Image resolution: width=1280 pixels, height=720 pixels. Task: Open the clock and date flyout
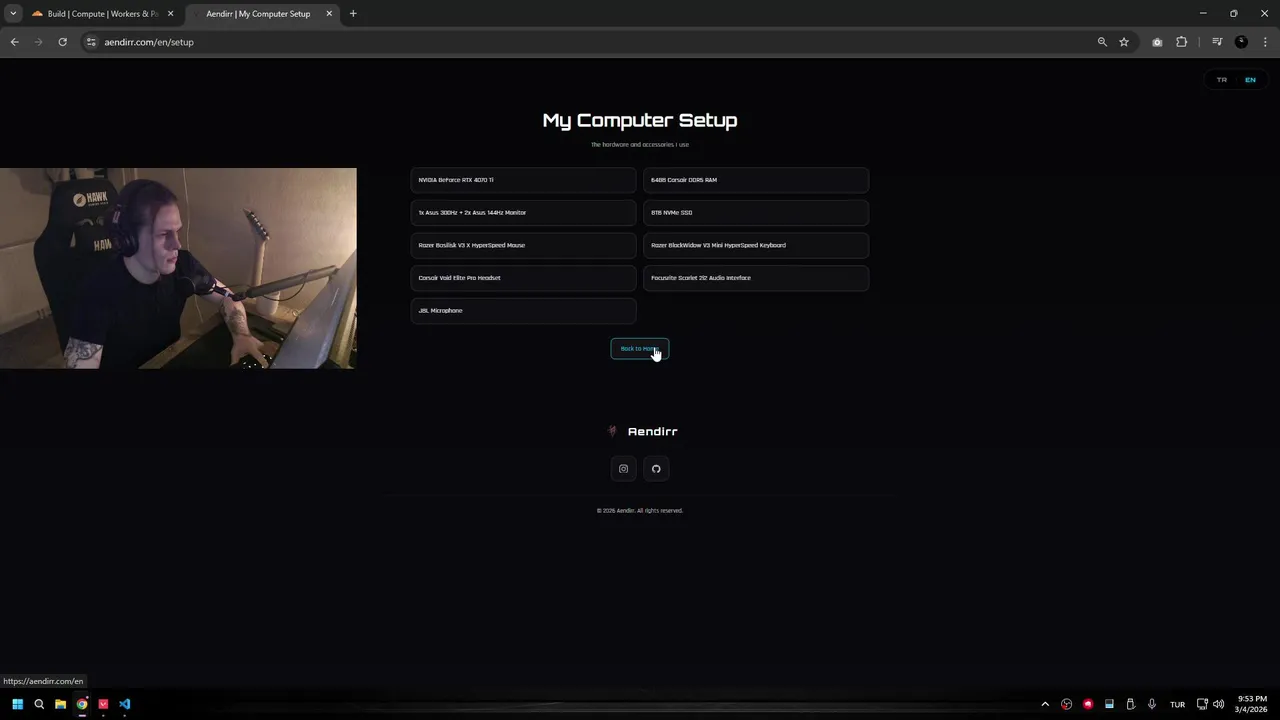click(x=1251, y=704)
